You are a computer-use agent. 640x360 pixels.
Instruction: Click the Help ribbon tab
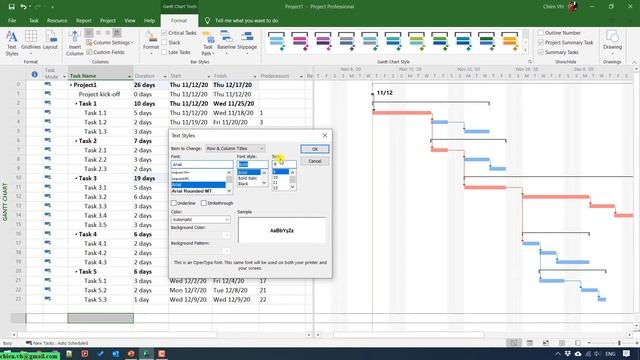(x=149, y=20)
